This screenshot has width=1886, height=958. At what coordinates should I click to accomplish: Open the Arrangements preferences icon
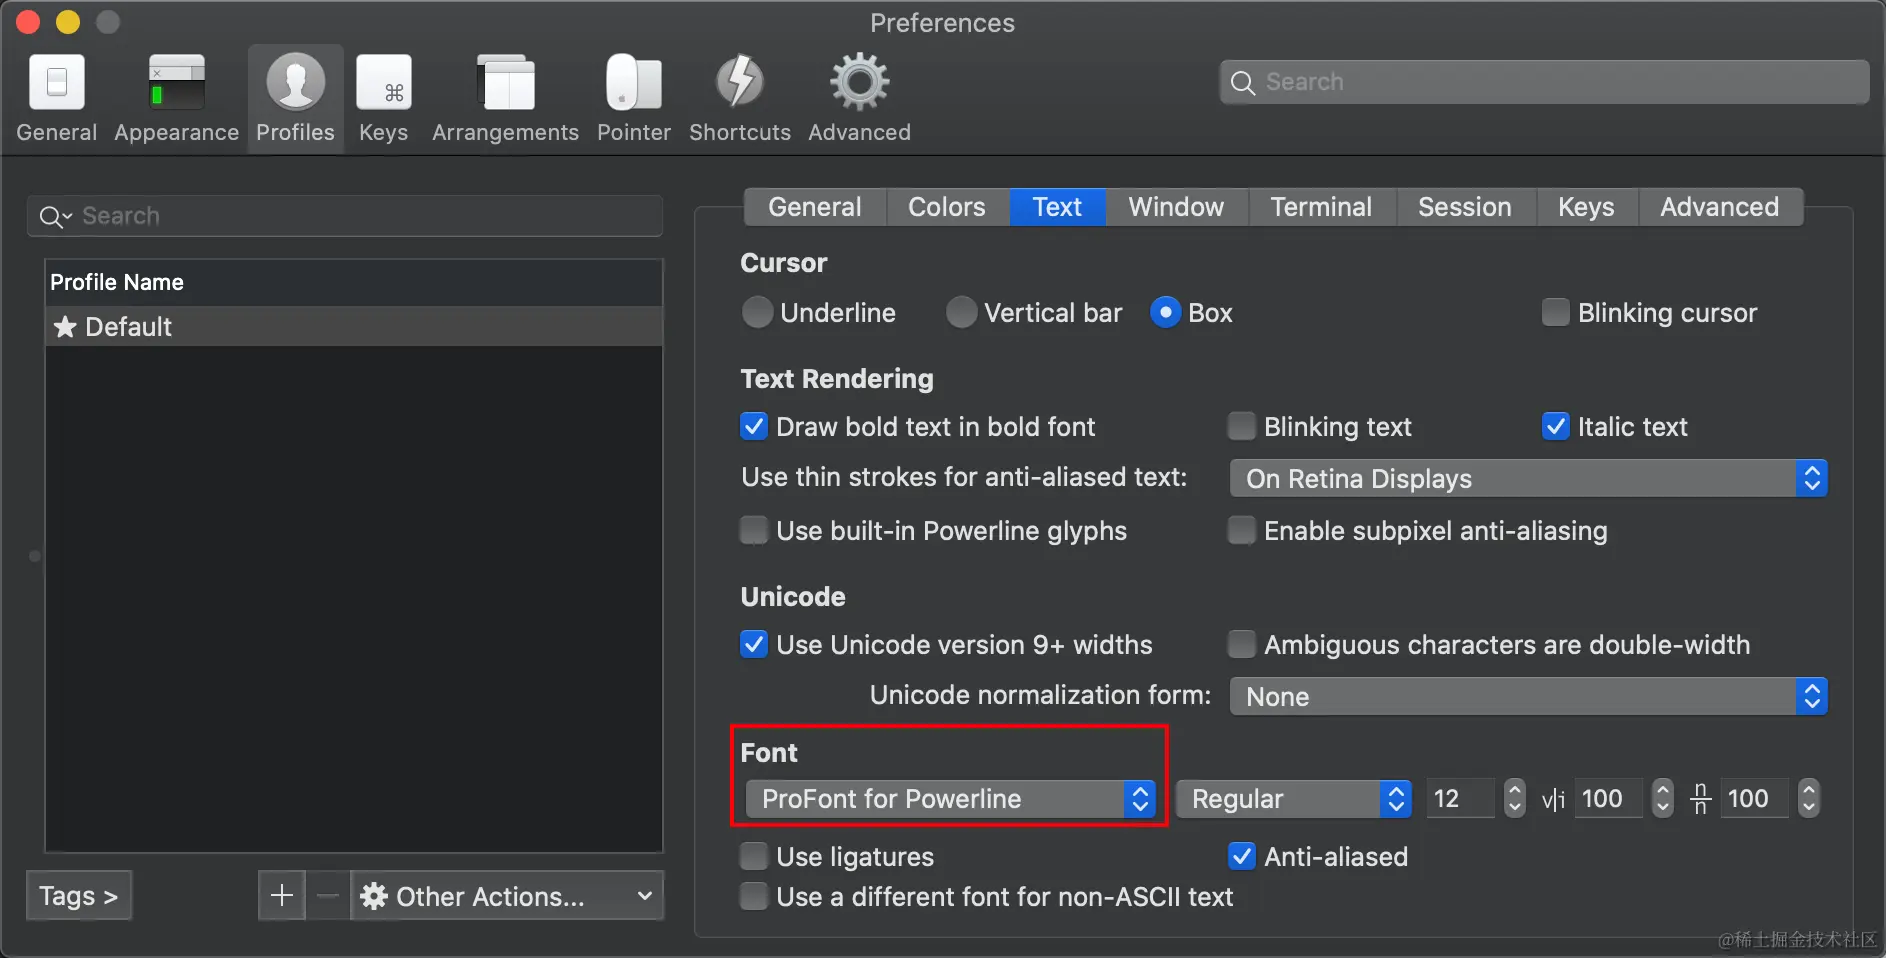point(506,84)
